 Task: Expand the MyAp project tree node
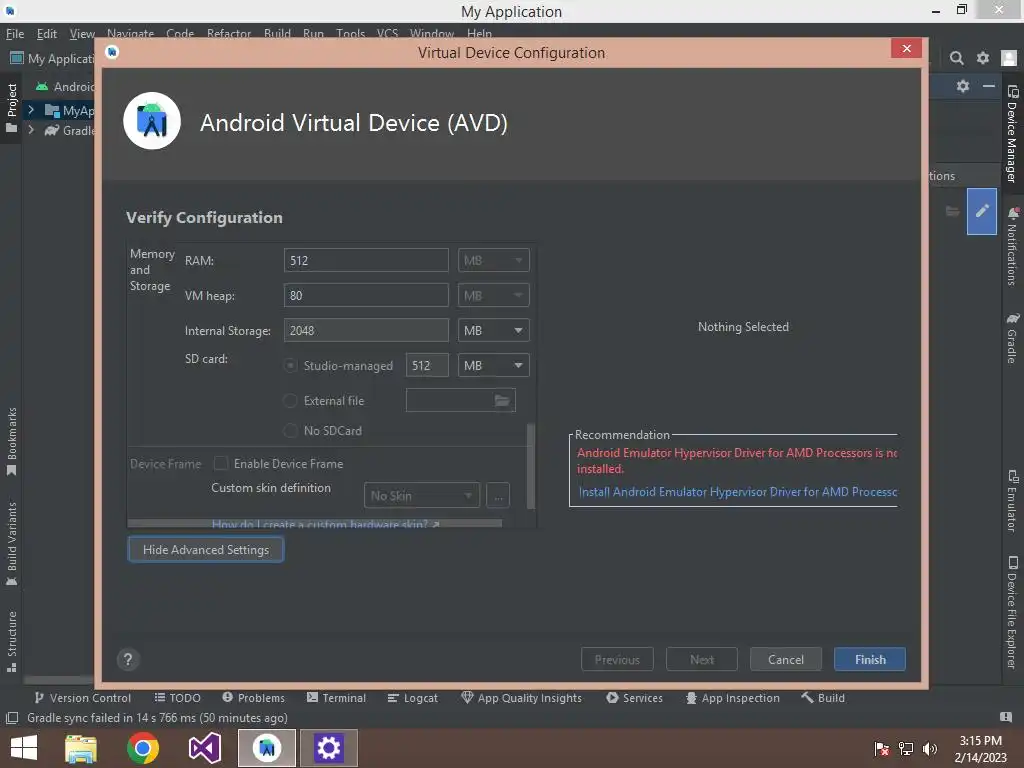[30, 110]
